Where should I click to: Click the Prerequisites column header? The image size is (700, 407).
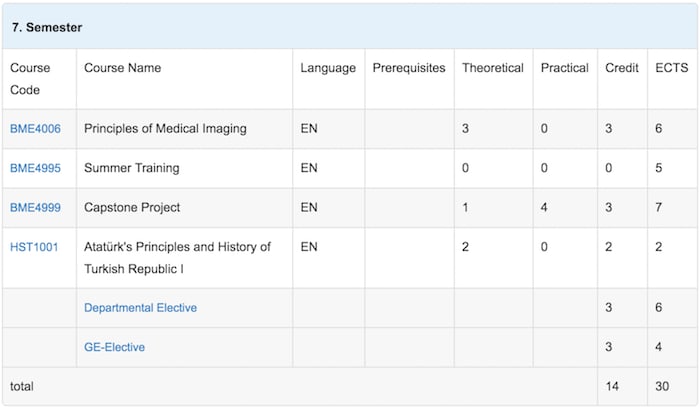409,79
